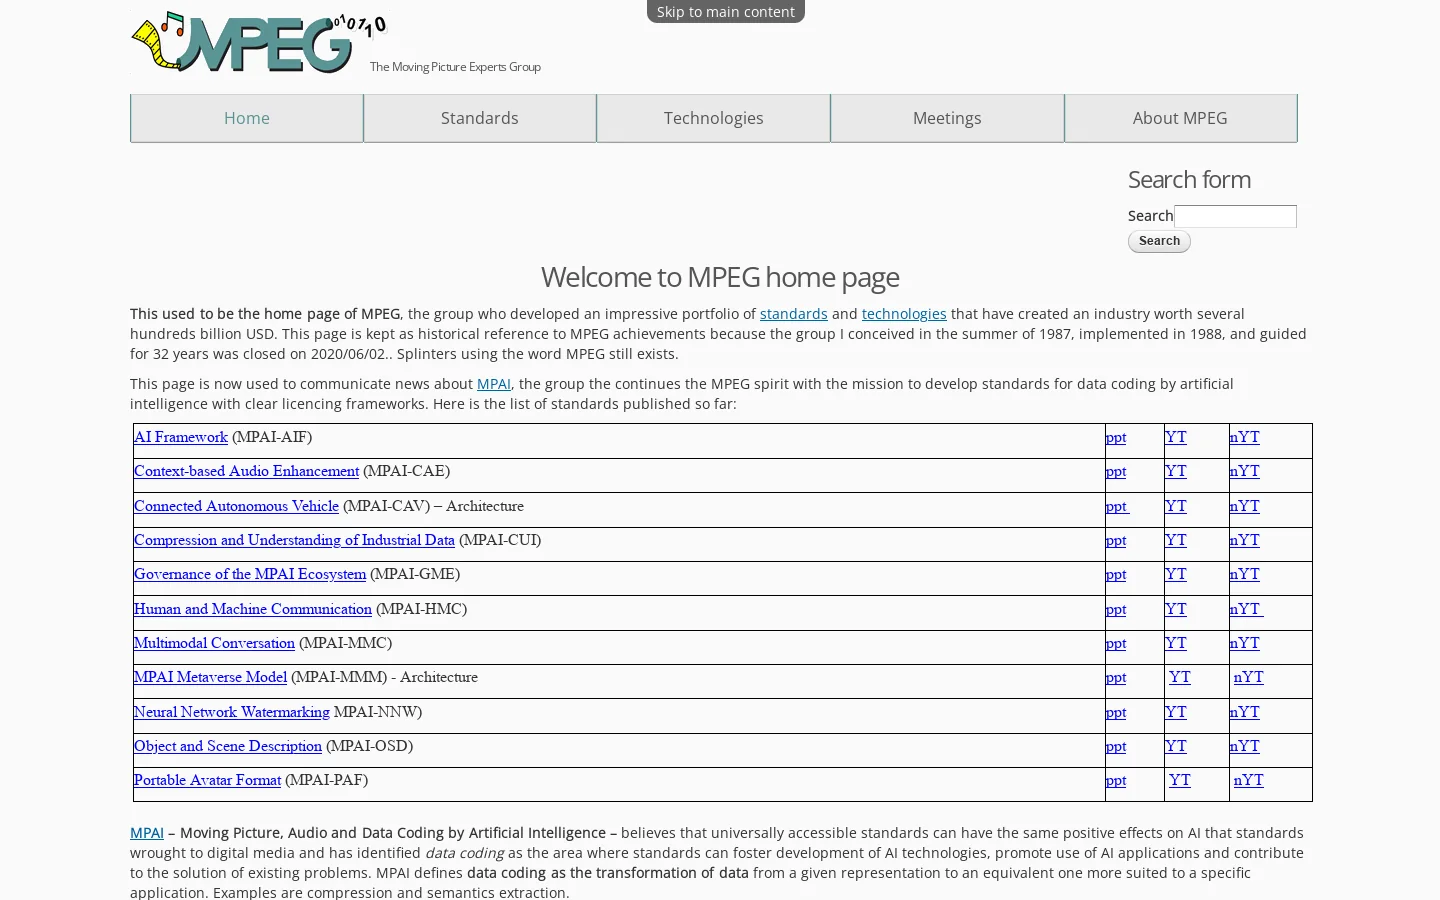Open nYT link for Connected Autonomous Vehicle
1440x900 pixels.
[x=1245, y=506]
